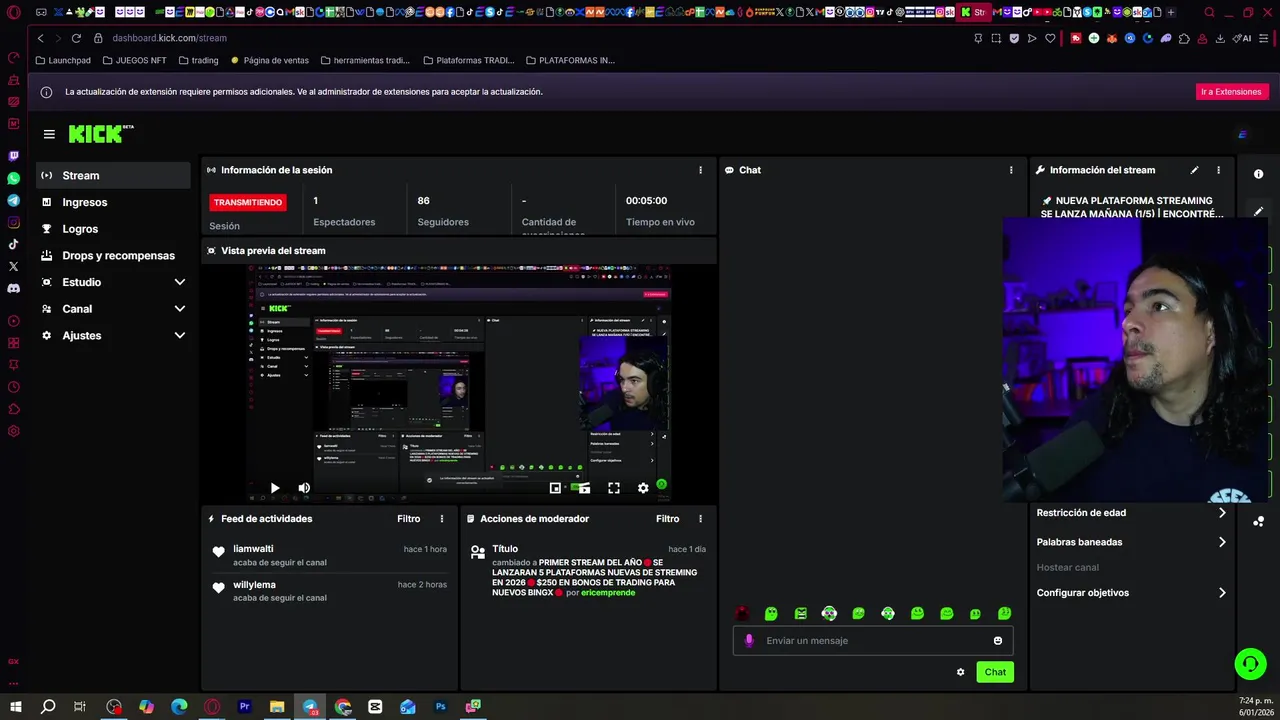Open the emoji picker in chat input
The image size is (1280, 720).
pos(998,641)
